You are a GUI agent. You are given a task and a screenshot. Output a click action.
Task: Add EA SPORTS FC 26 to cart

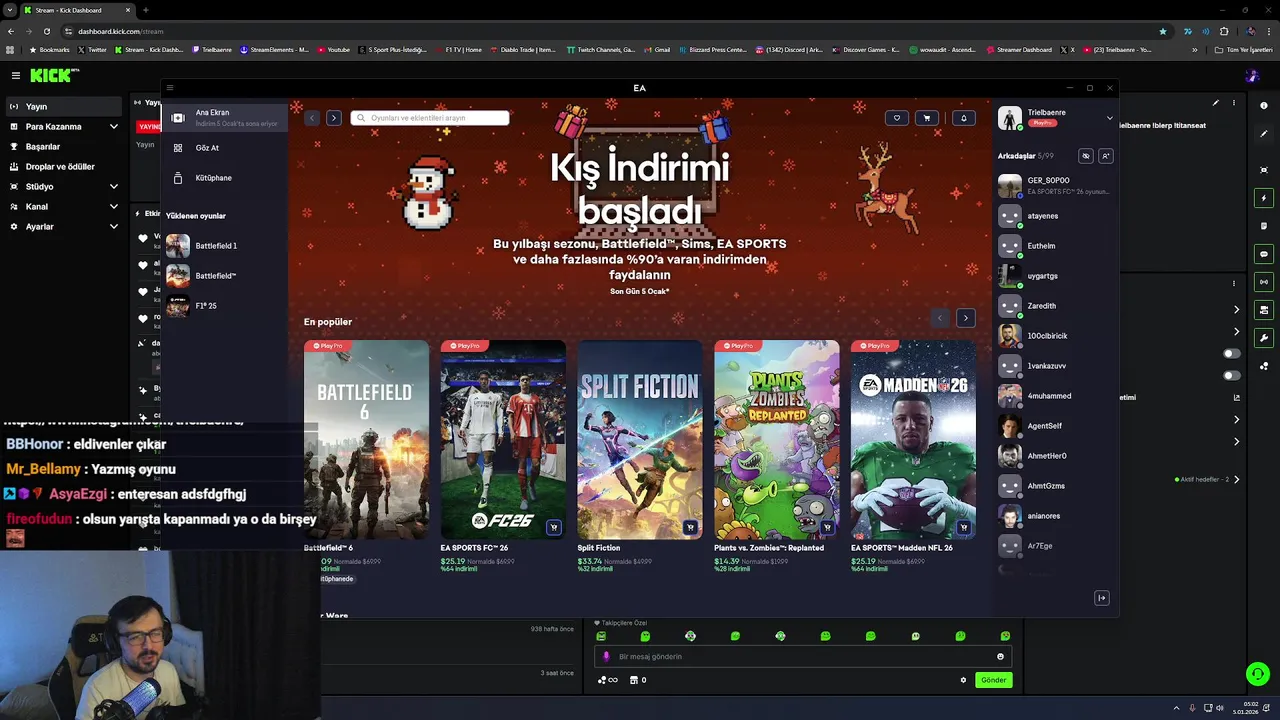click(x=554, y=527)
